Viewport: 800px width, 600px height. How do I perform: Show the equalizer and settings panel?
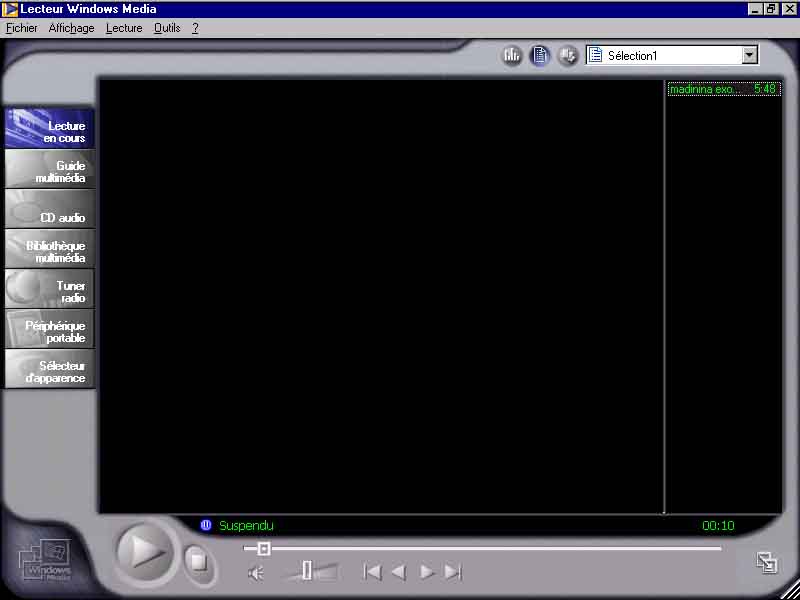click(512, 55)
